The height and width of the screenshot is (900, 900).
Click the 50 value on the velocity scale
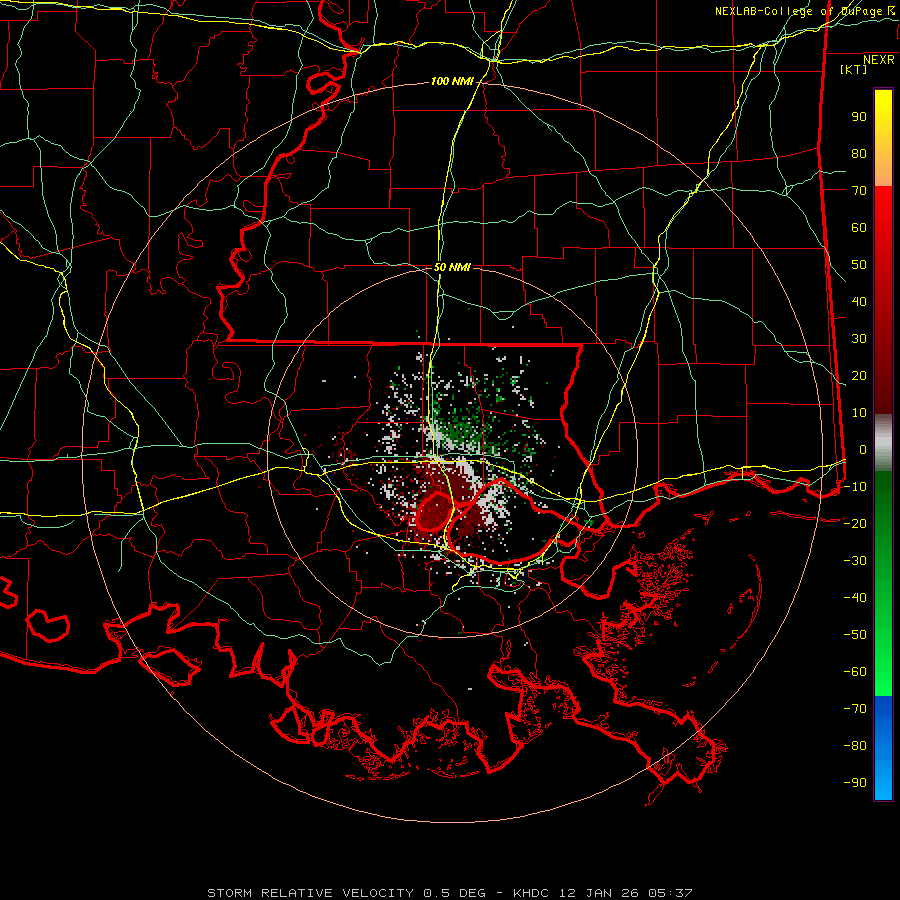click(859, 265)
